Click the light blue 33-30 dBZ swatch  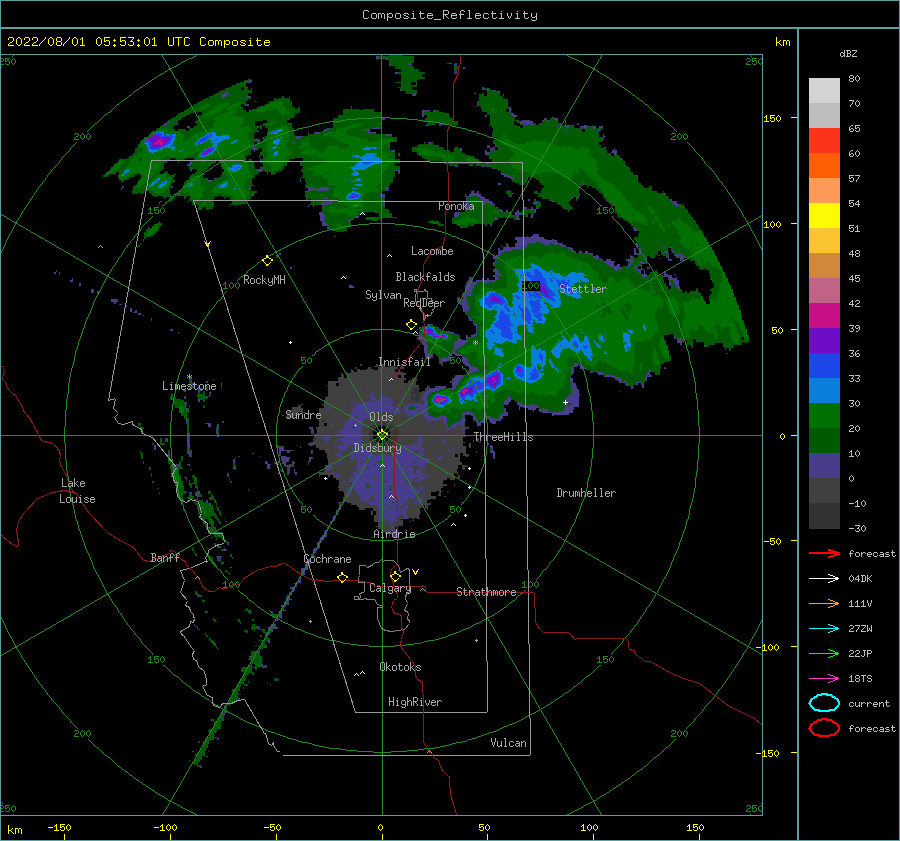tap(824, 390)
